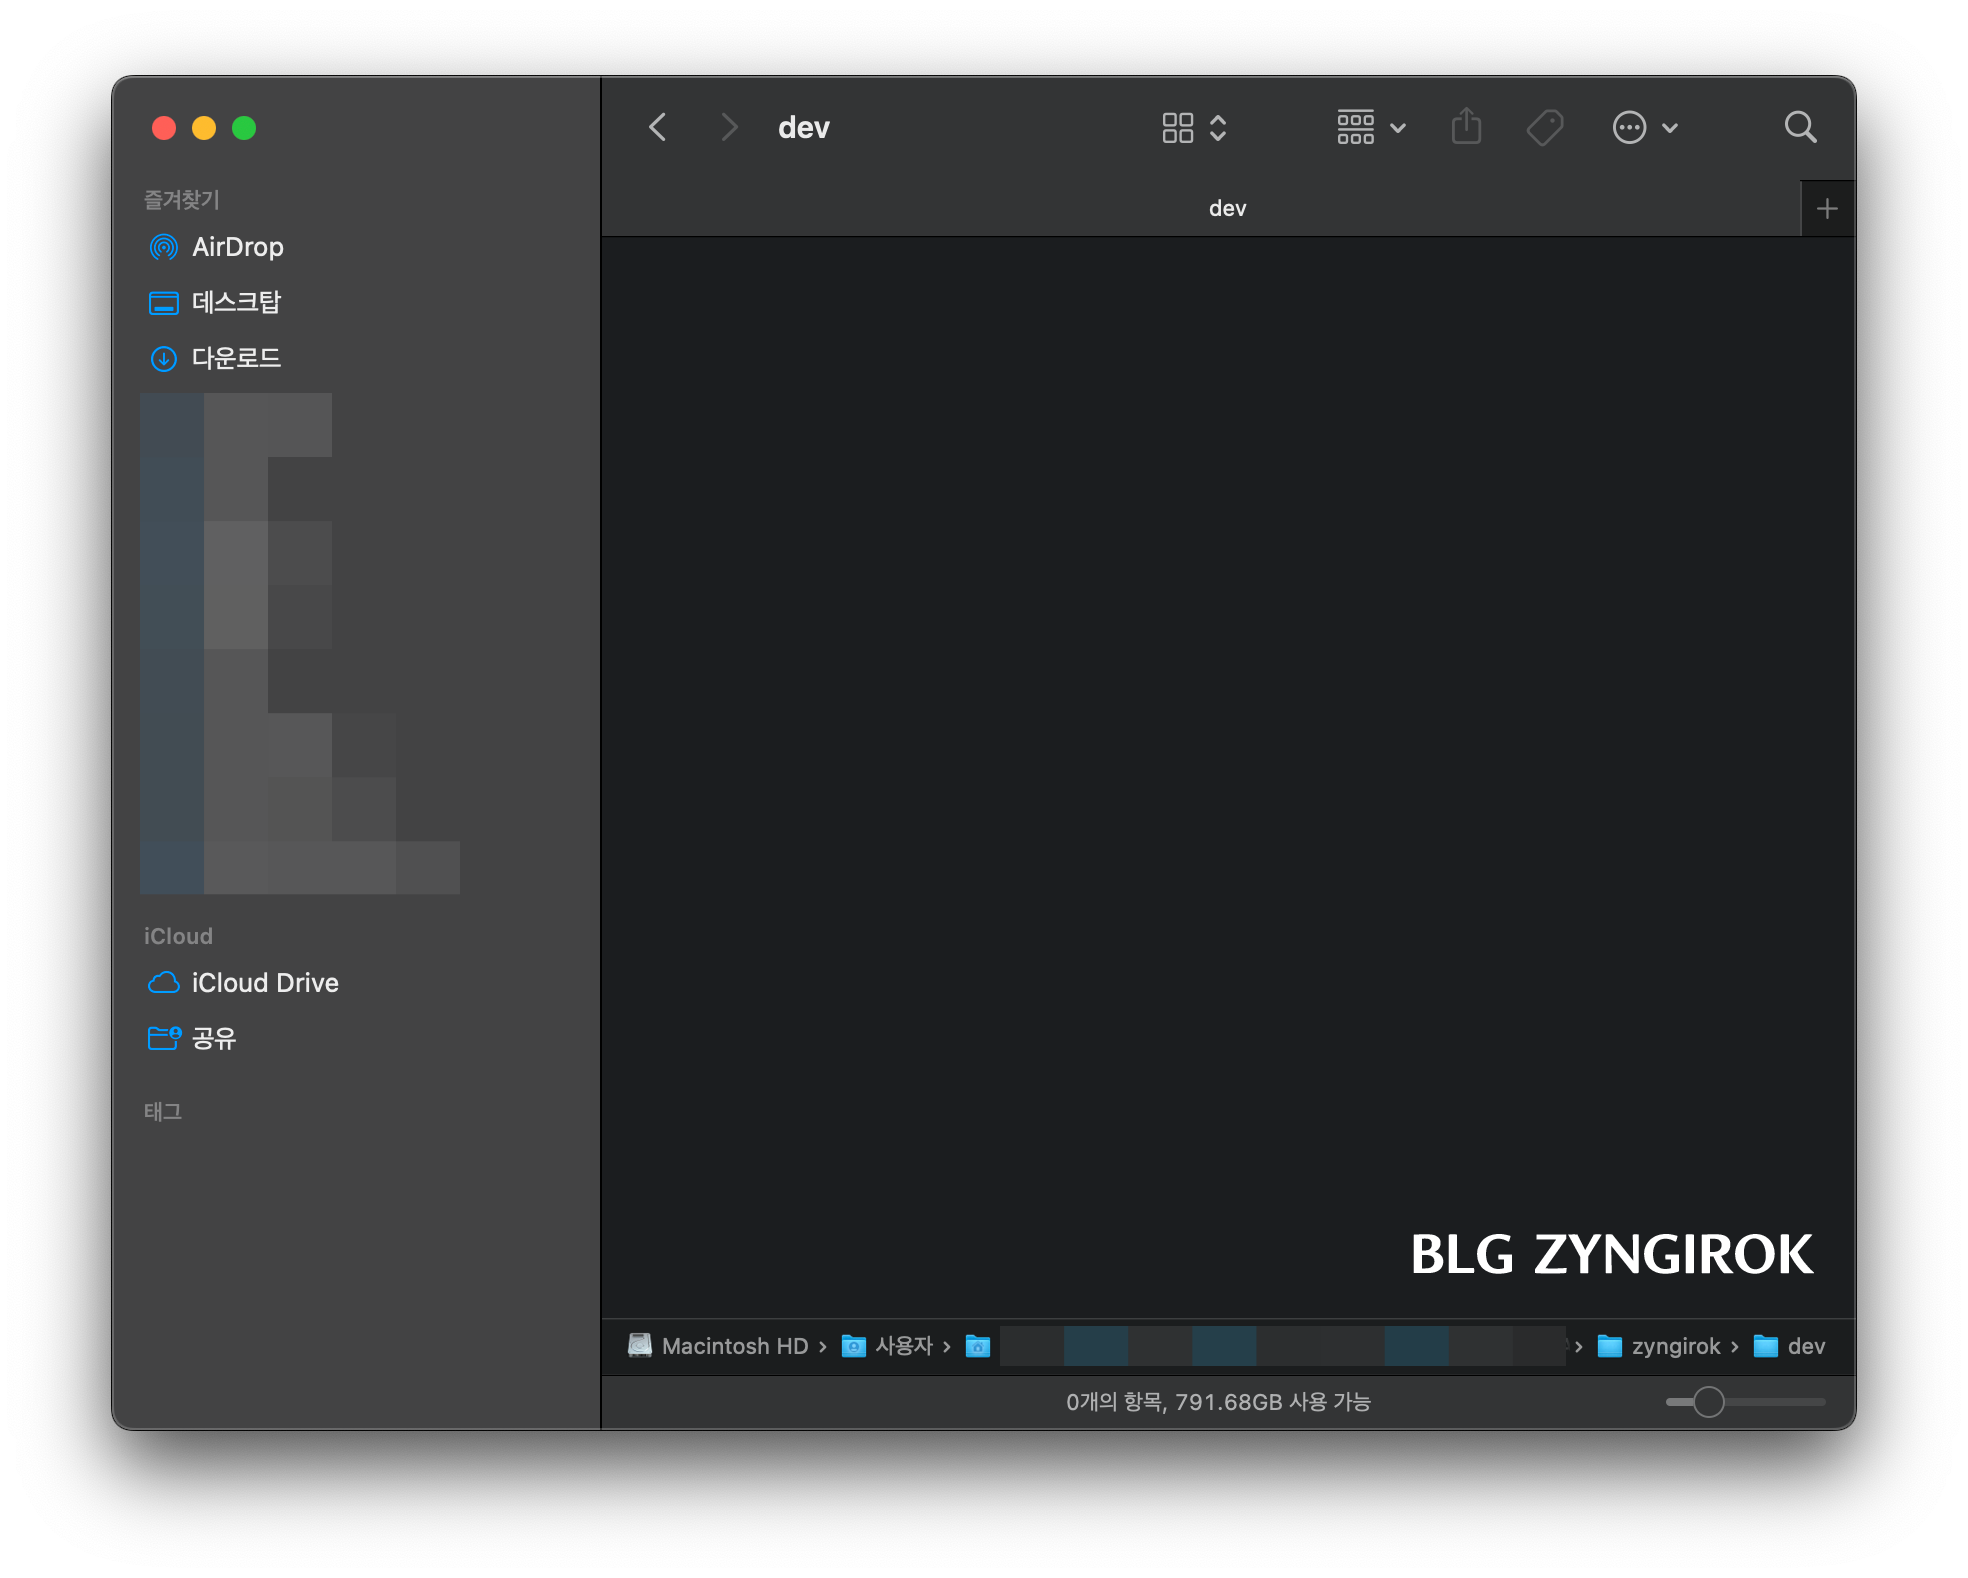
Task: Click the tag icon in toolbar
Action: [x=1545, y=127]
